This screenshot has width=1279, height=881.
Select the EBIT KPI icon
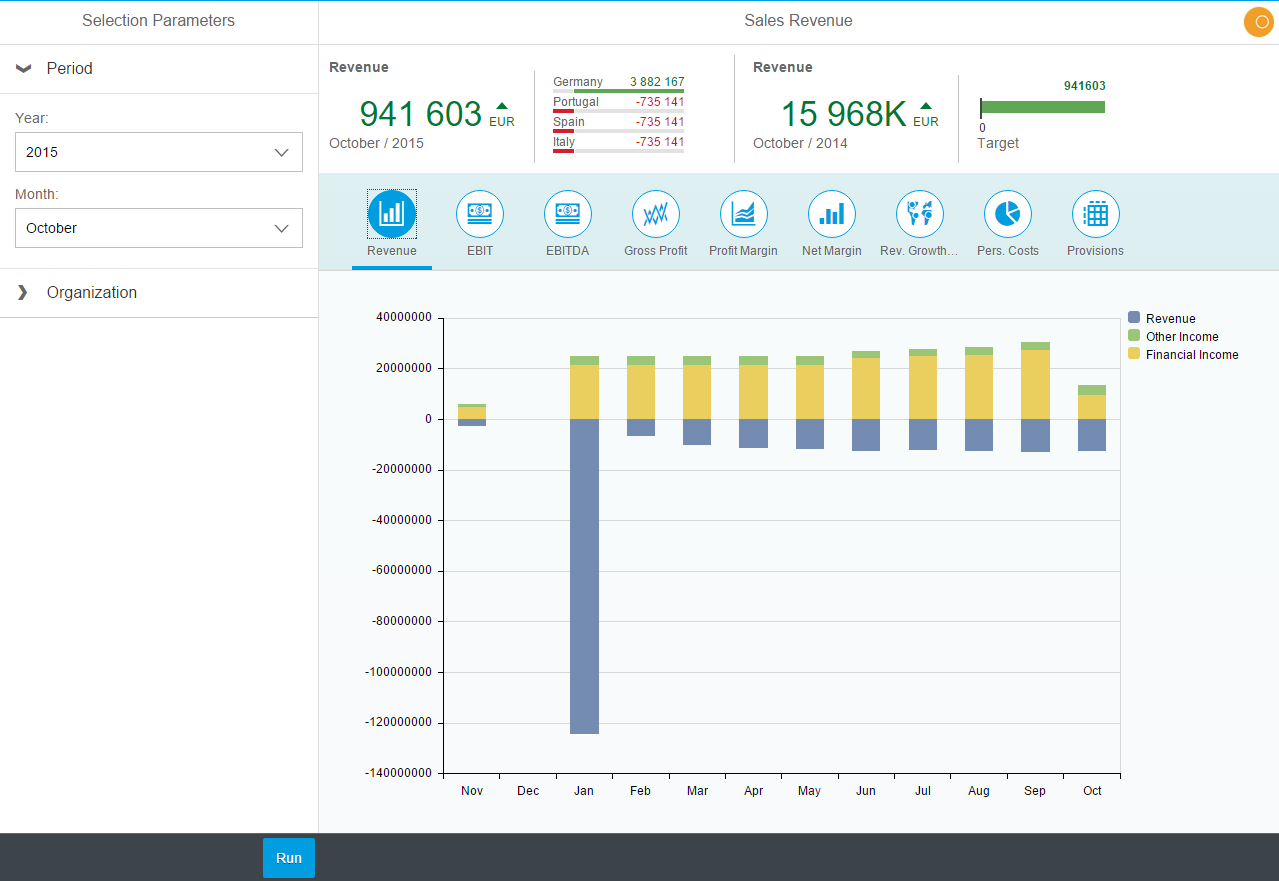point(479,213)
